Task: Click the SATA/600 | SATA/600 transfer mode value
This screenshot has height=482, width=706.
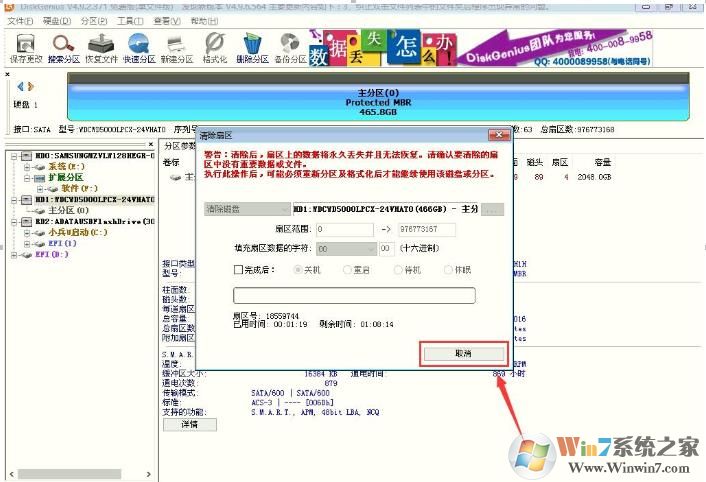Action: (290, 393)
